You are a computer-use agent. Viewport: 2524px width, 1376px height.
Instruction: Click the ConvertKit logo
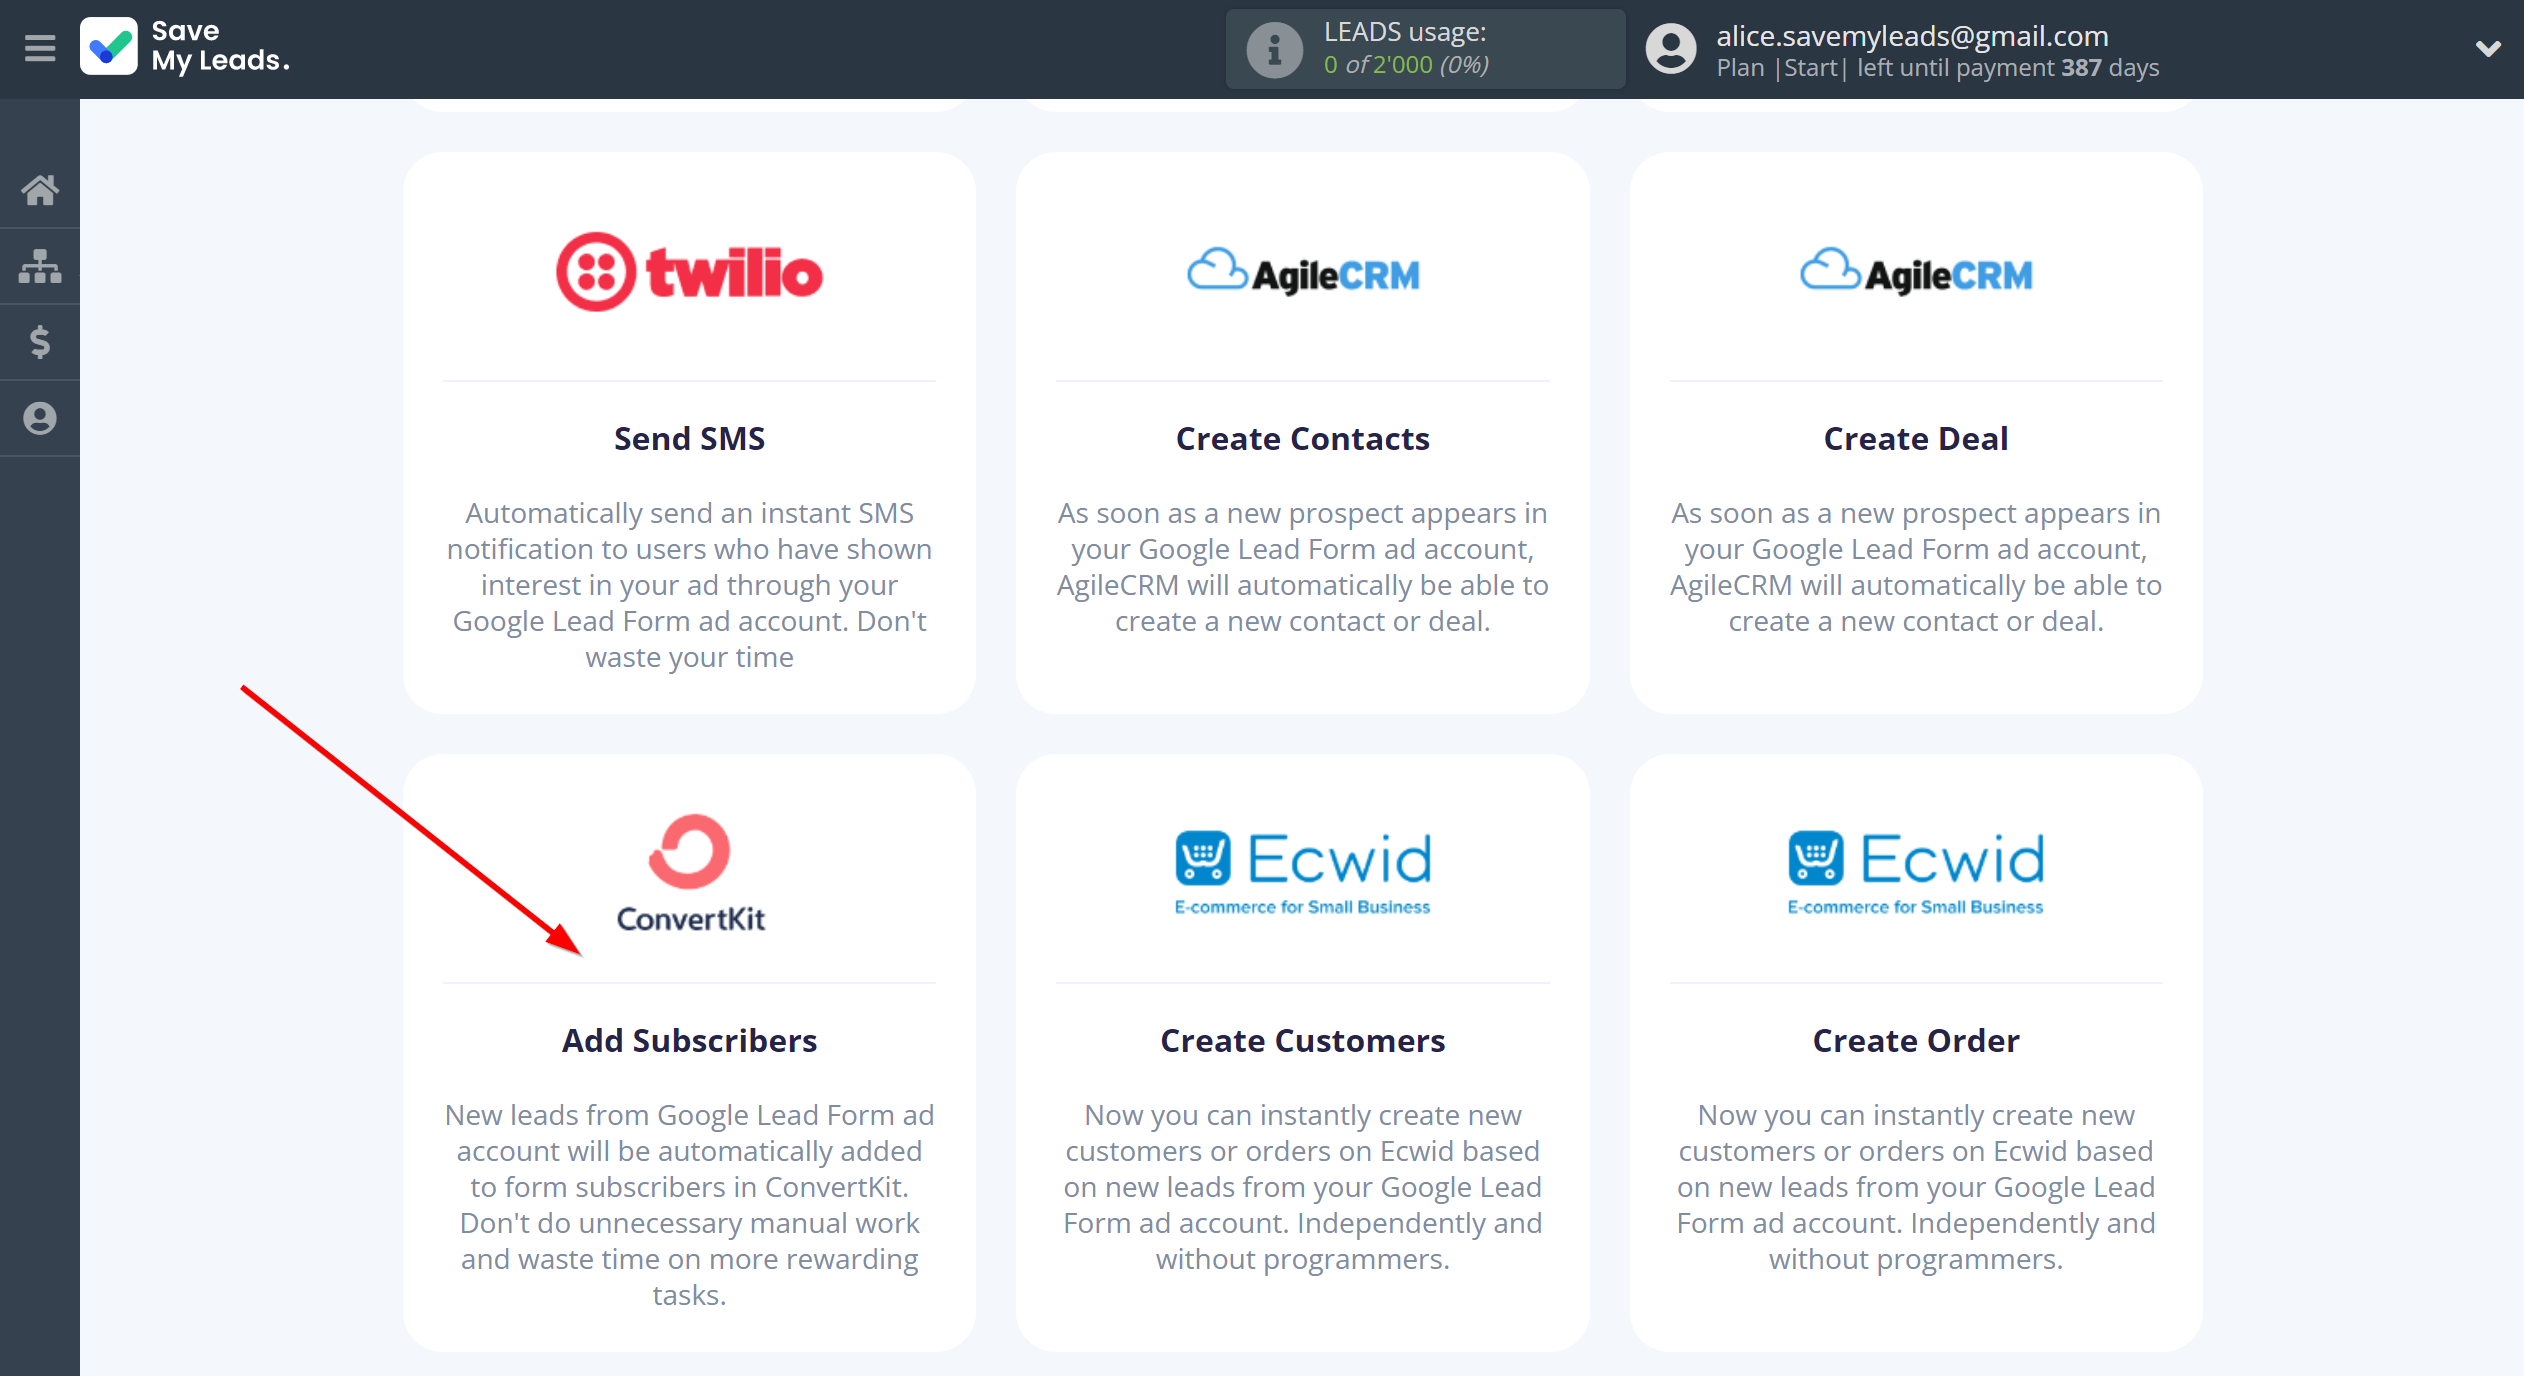pyautogui.click(x=689, y=874)
